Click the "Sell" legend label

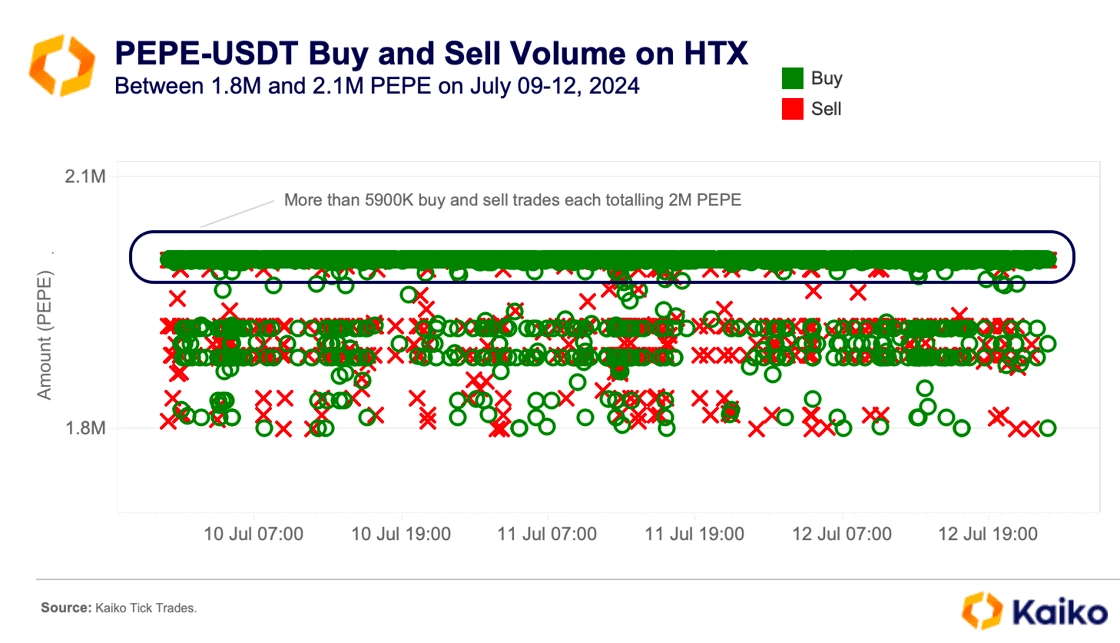point(826,109)
